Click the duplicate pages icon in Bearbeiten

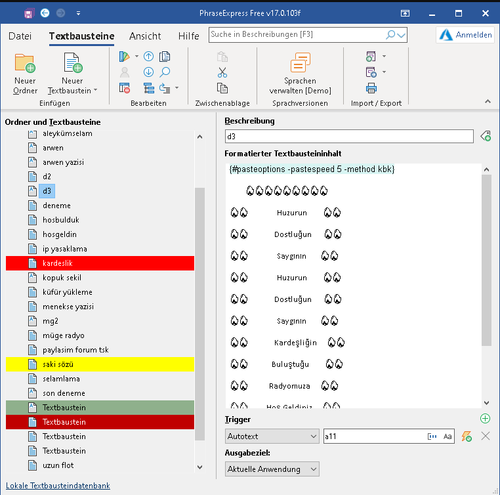coord(165,56)
